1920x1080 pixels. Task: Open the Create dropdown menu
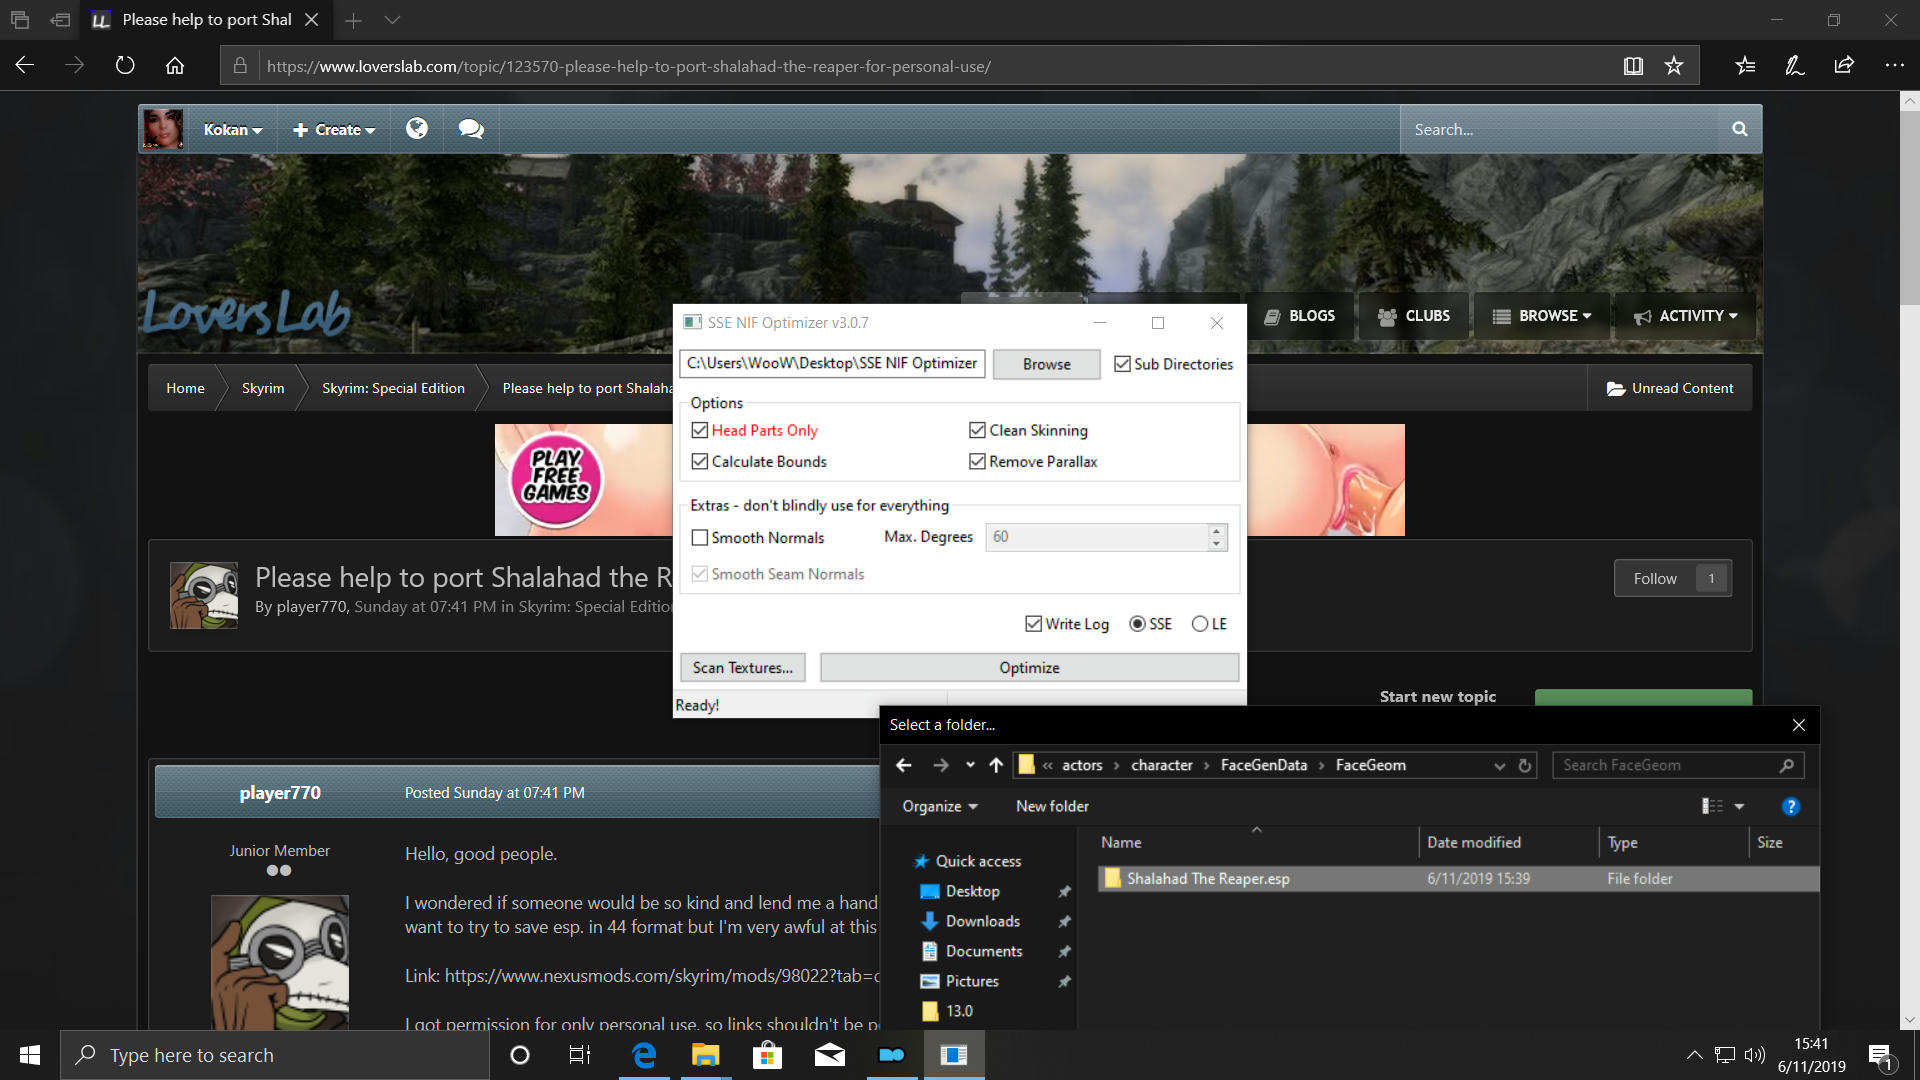pos(334,129)
